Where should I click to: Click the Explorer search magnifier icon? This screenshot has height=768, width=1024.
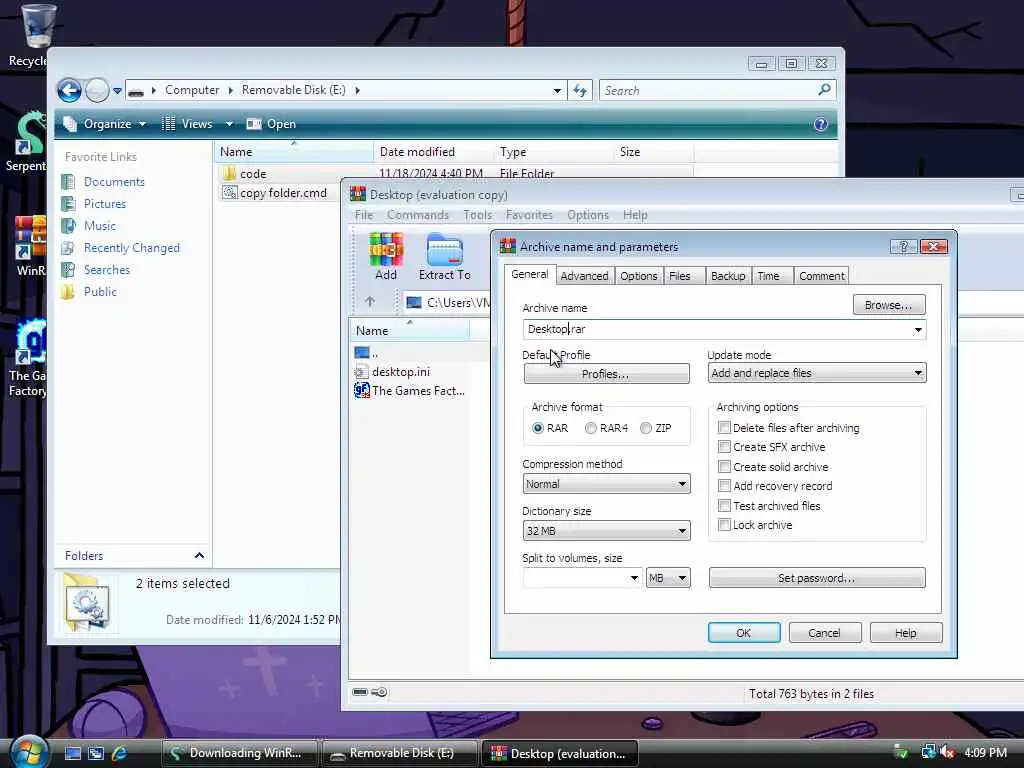tap(824, 89)
